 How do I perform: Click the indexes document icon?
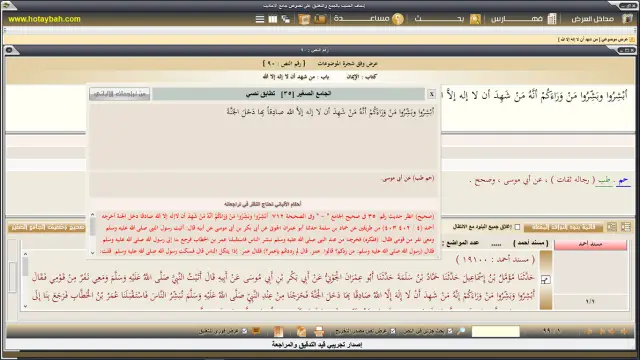tap(552, 19)
